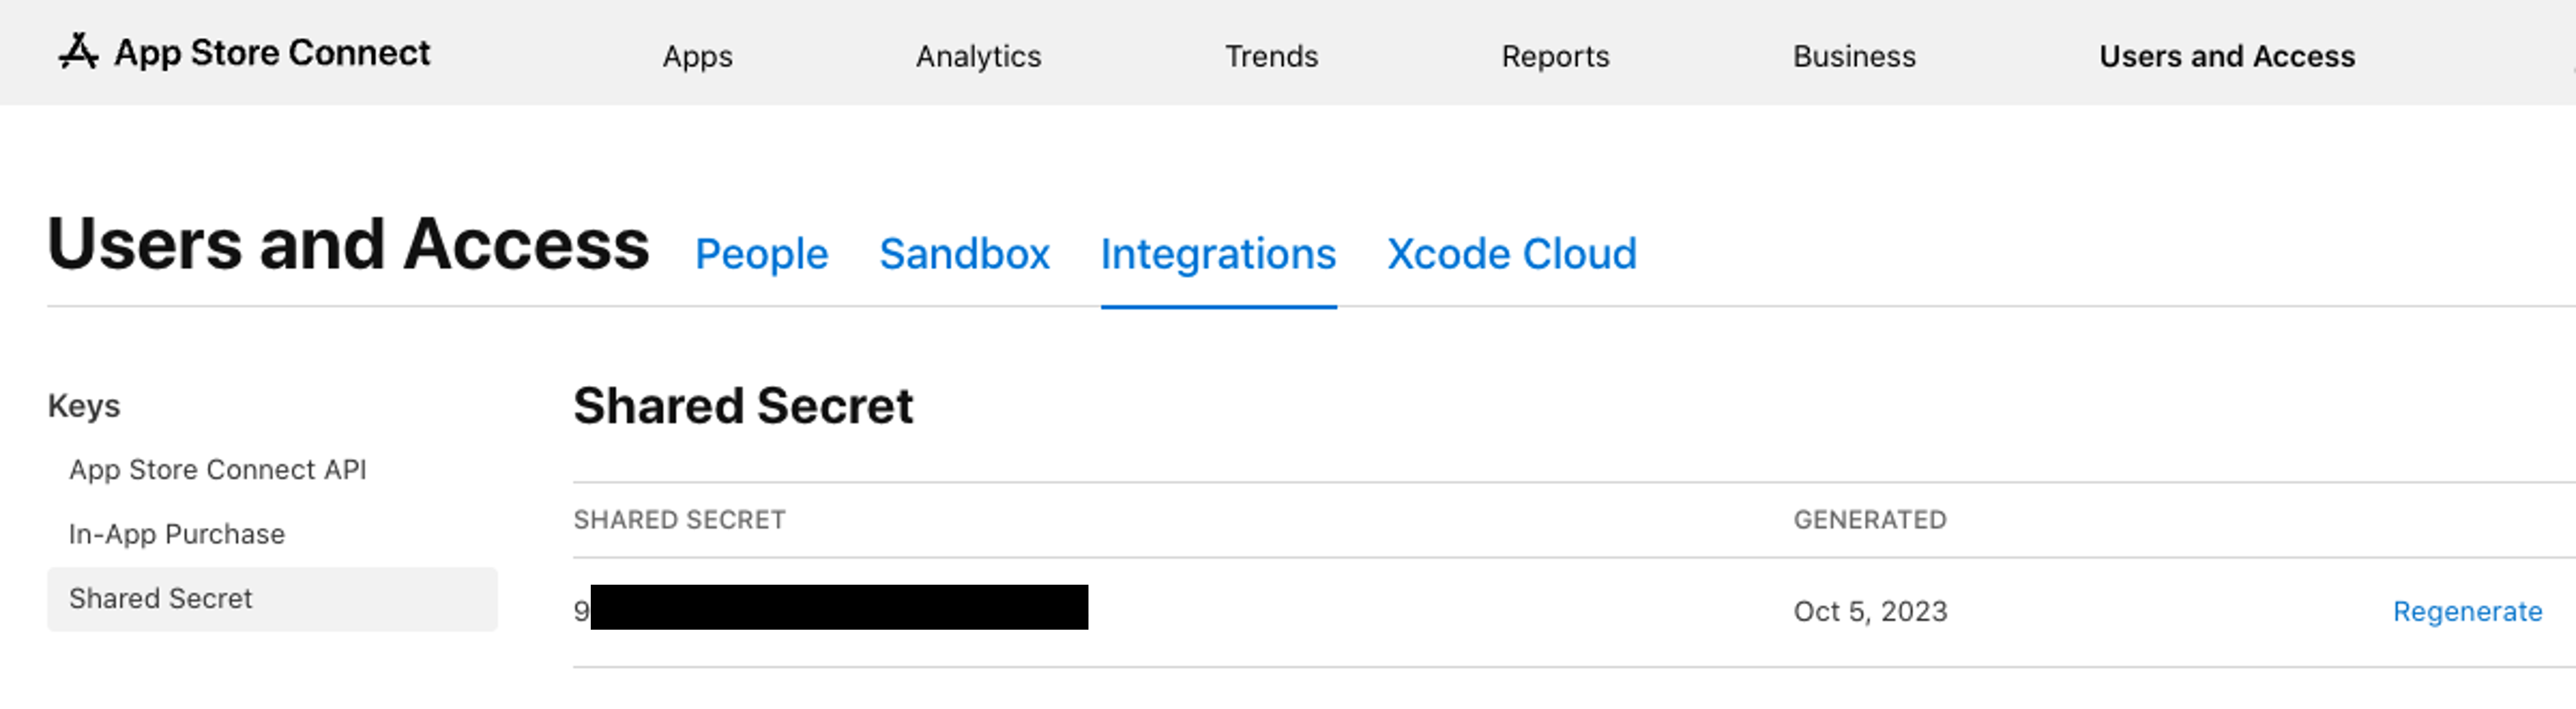Open the Business section

(1854, 57)
